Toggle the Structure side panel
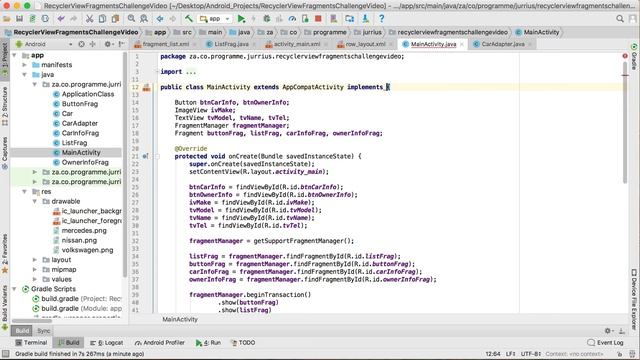 5,106
